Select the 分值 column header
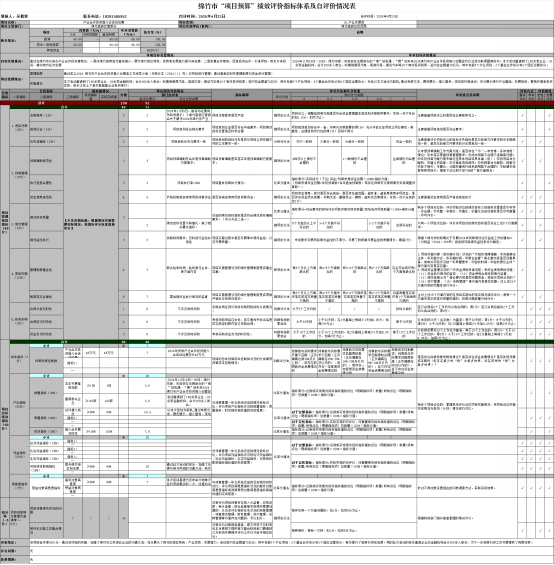 click(124, 95)
